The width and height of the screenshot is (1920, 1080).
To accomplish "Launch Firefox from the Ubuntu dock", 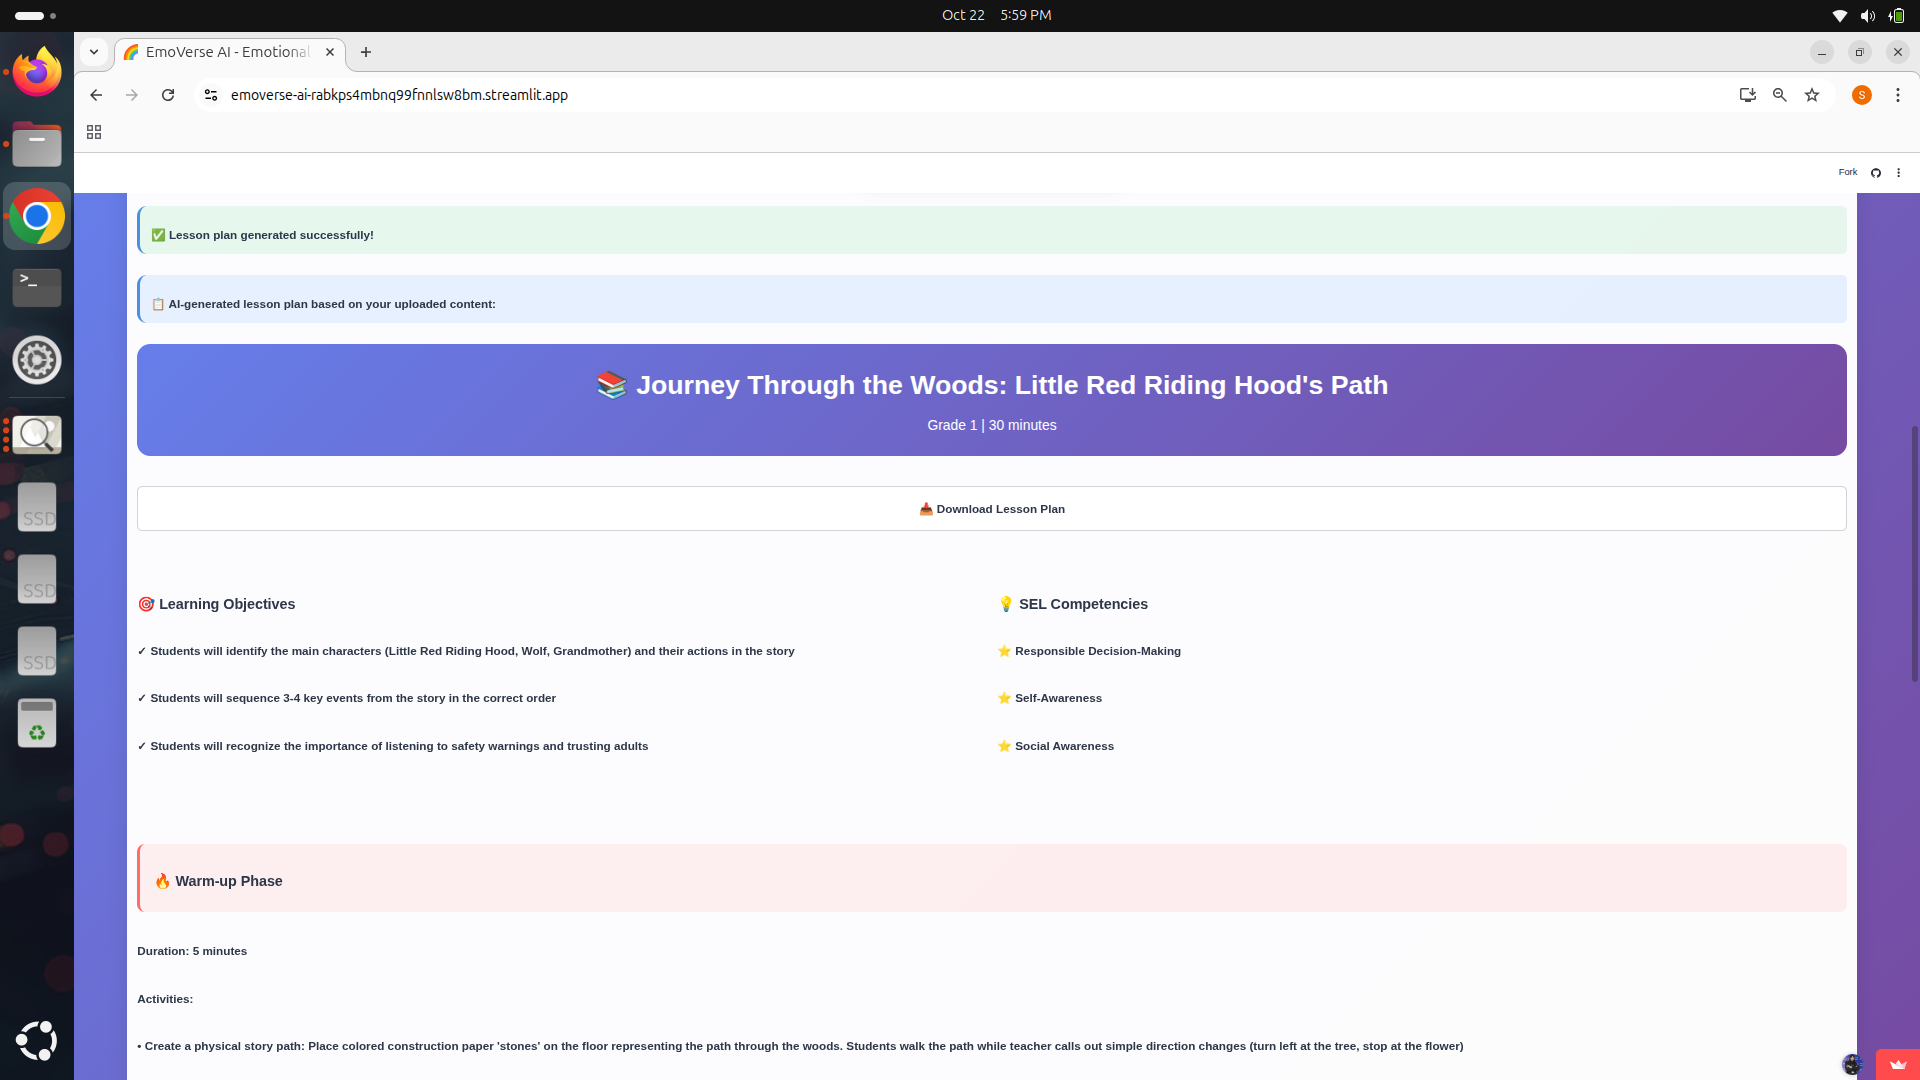I will click(37, 72).
